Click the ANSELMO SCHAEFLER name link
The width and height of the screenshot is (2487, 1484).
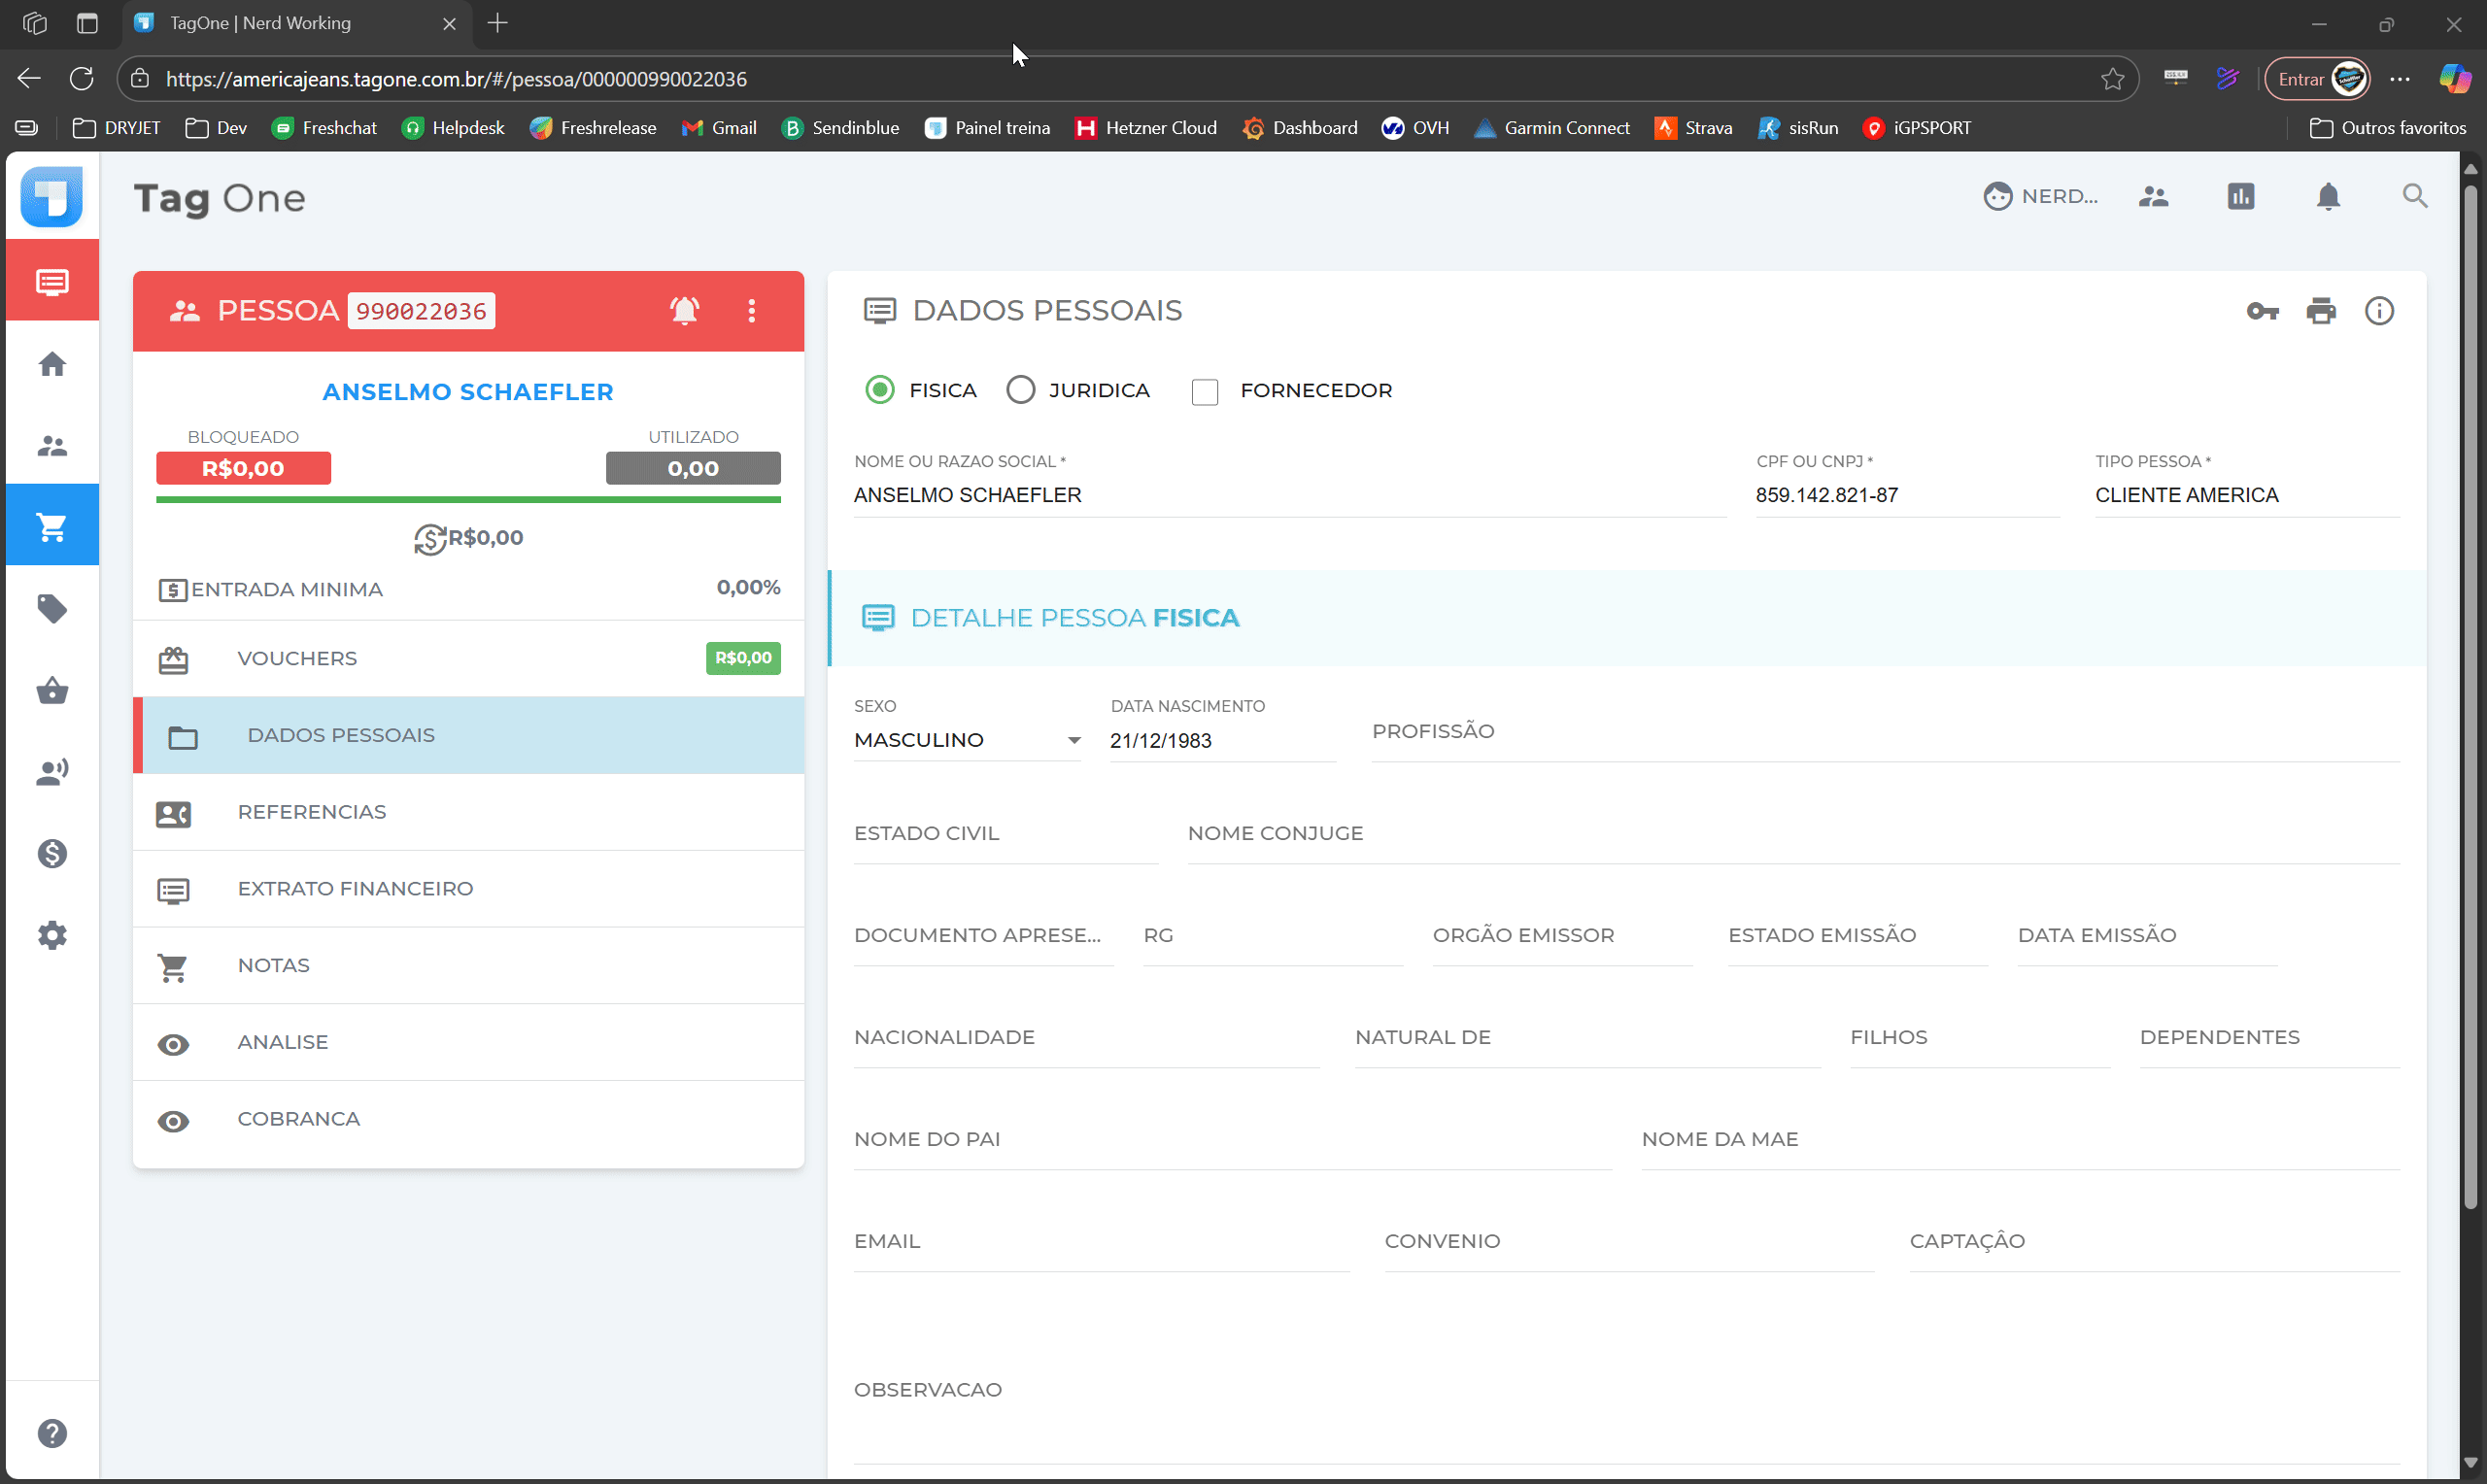[x=468, y=392]
